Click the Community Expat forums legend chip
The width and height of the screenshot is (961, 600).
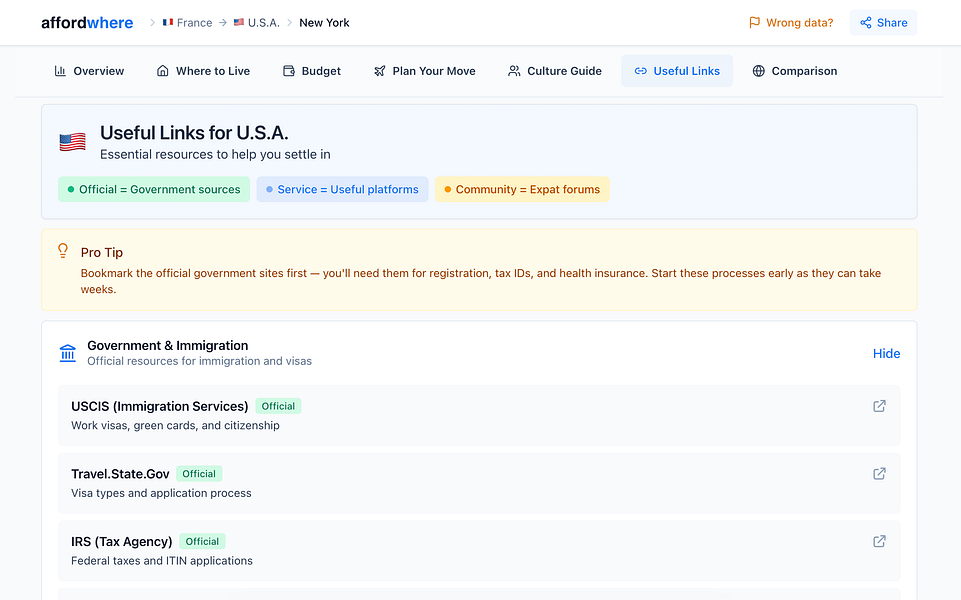point(521,189)
